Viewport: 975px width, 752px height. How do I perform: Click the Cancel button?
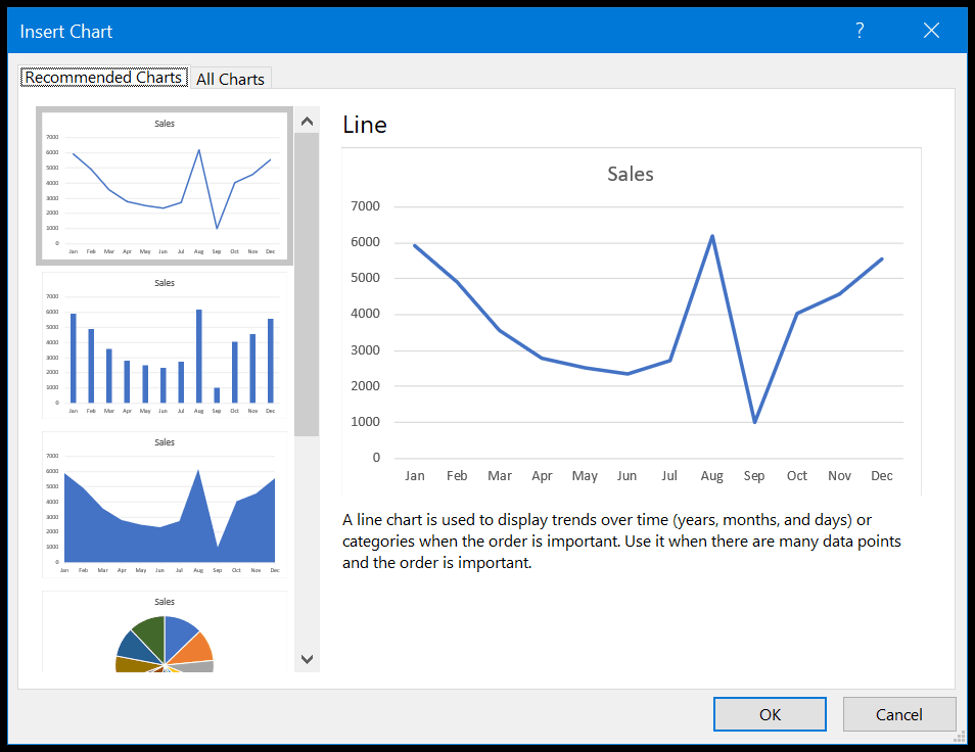click(899, 714)
